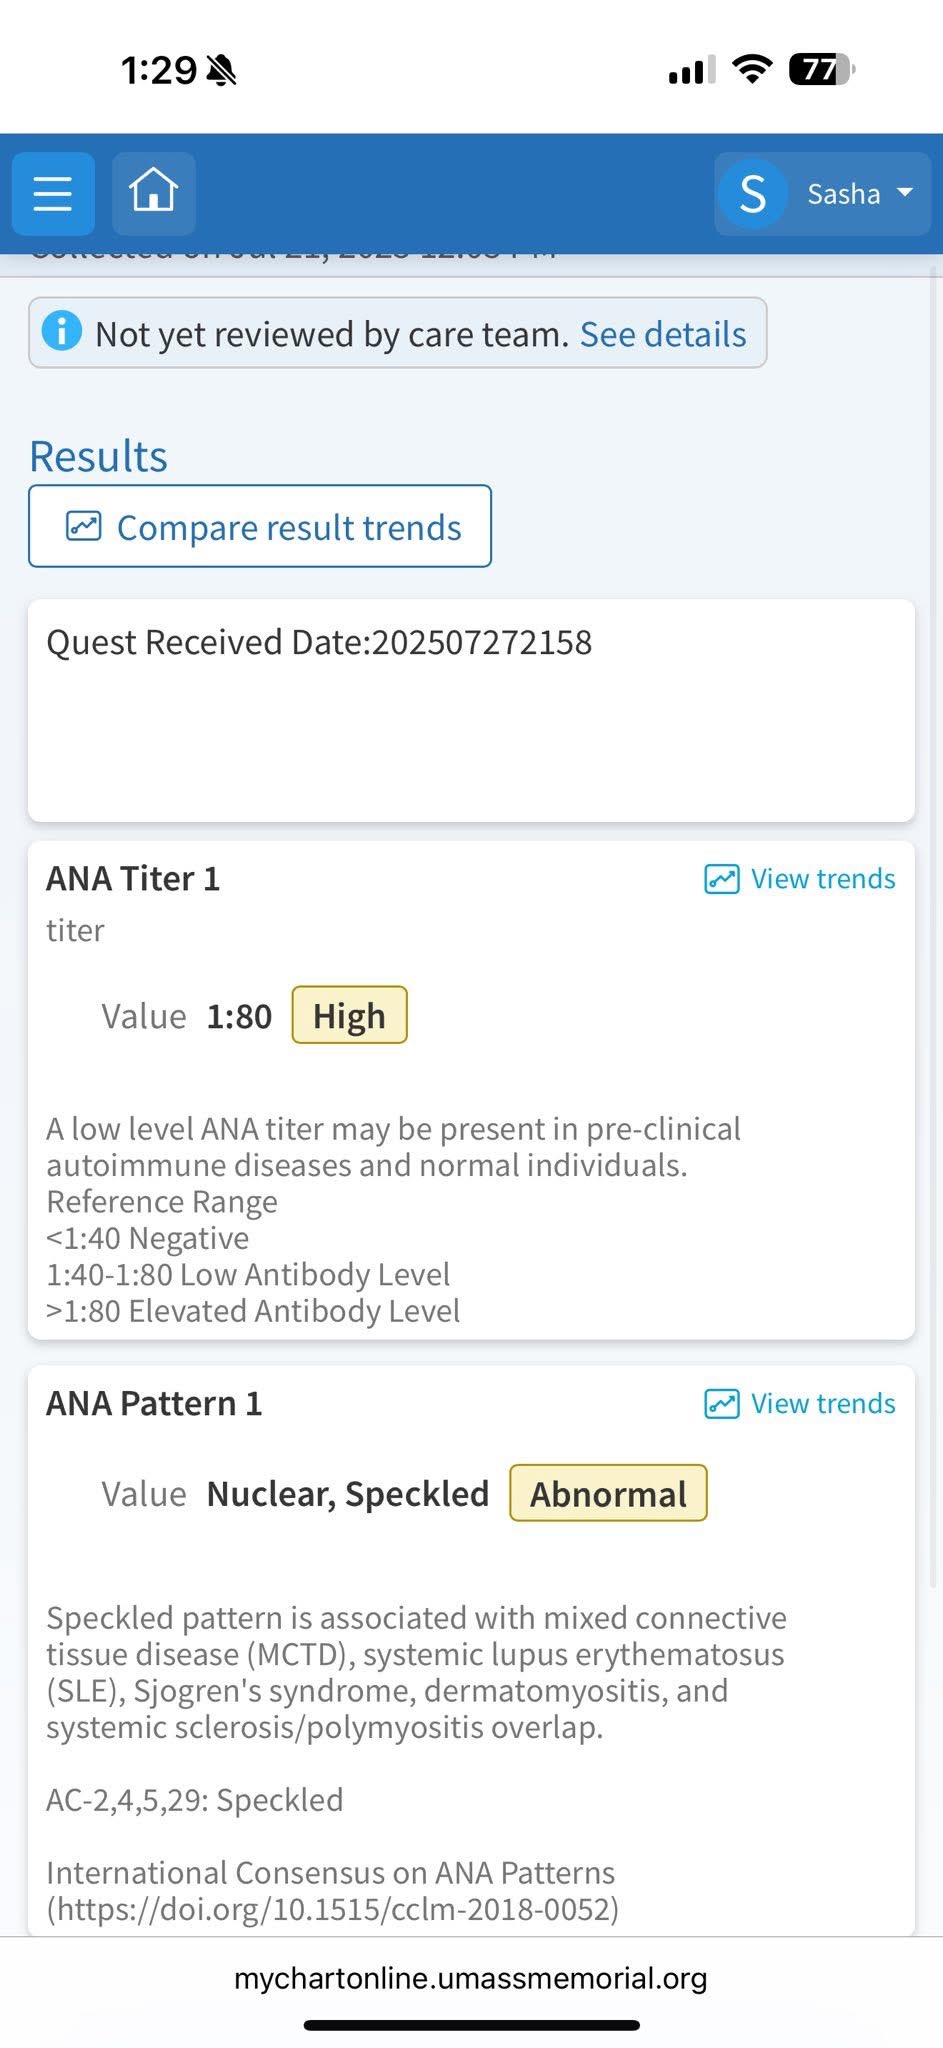This screenshot has height=2048, width=943.
Task: Tap the chart icon in Compare trends
Action: 84,526
